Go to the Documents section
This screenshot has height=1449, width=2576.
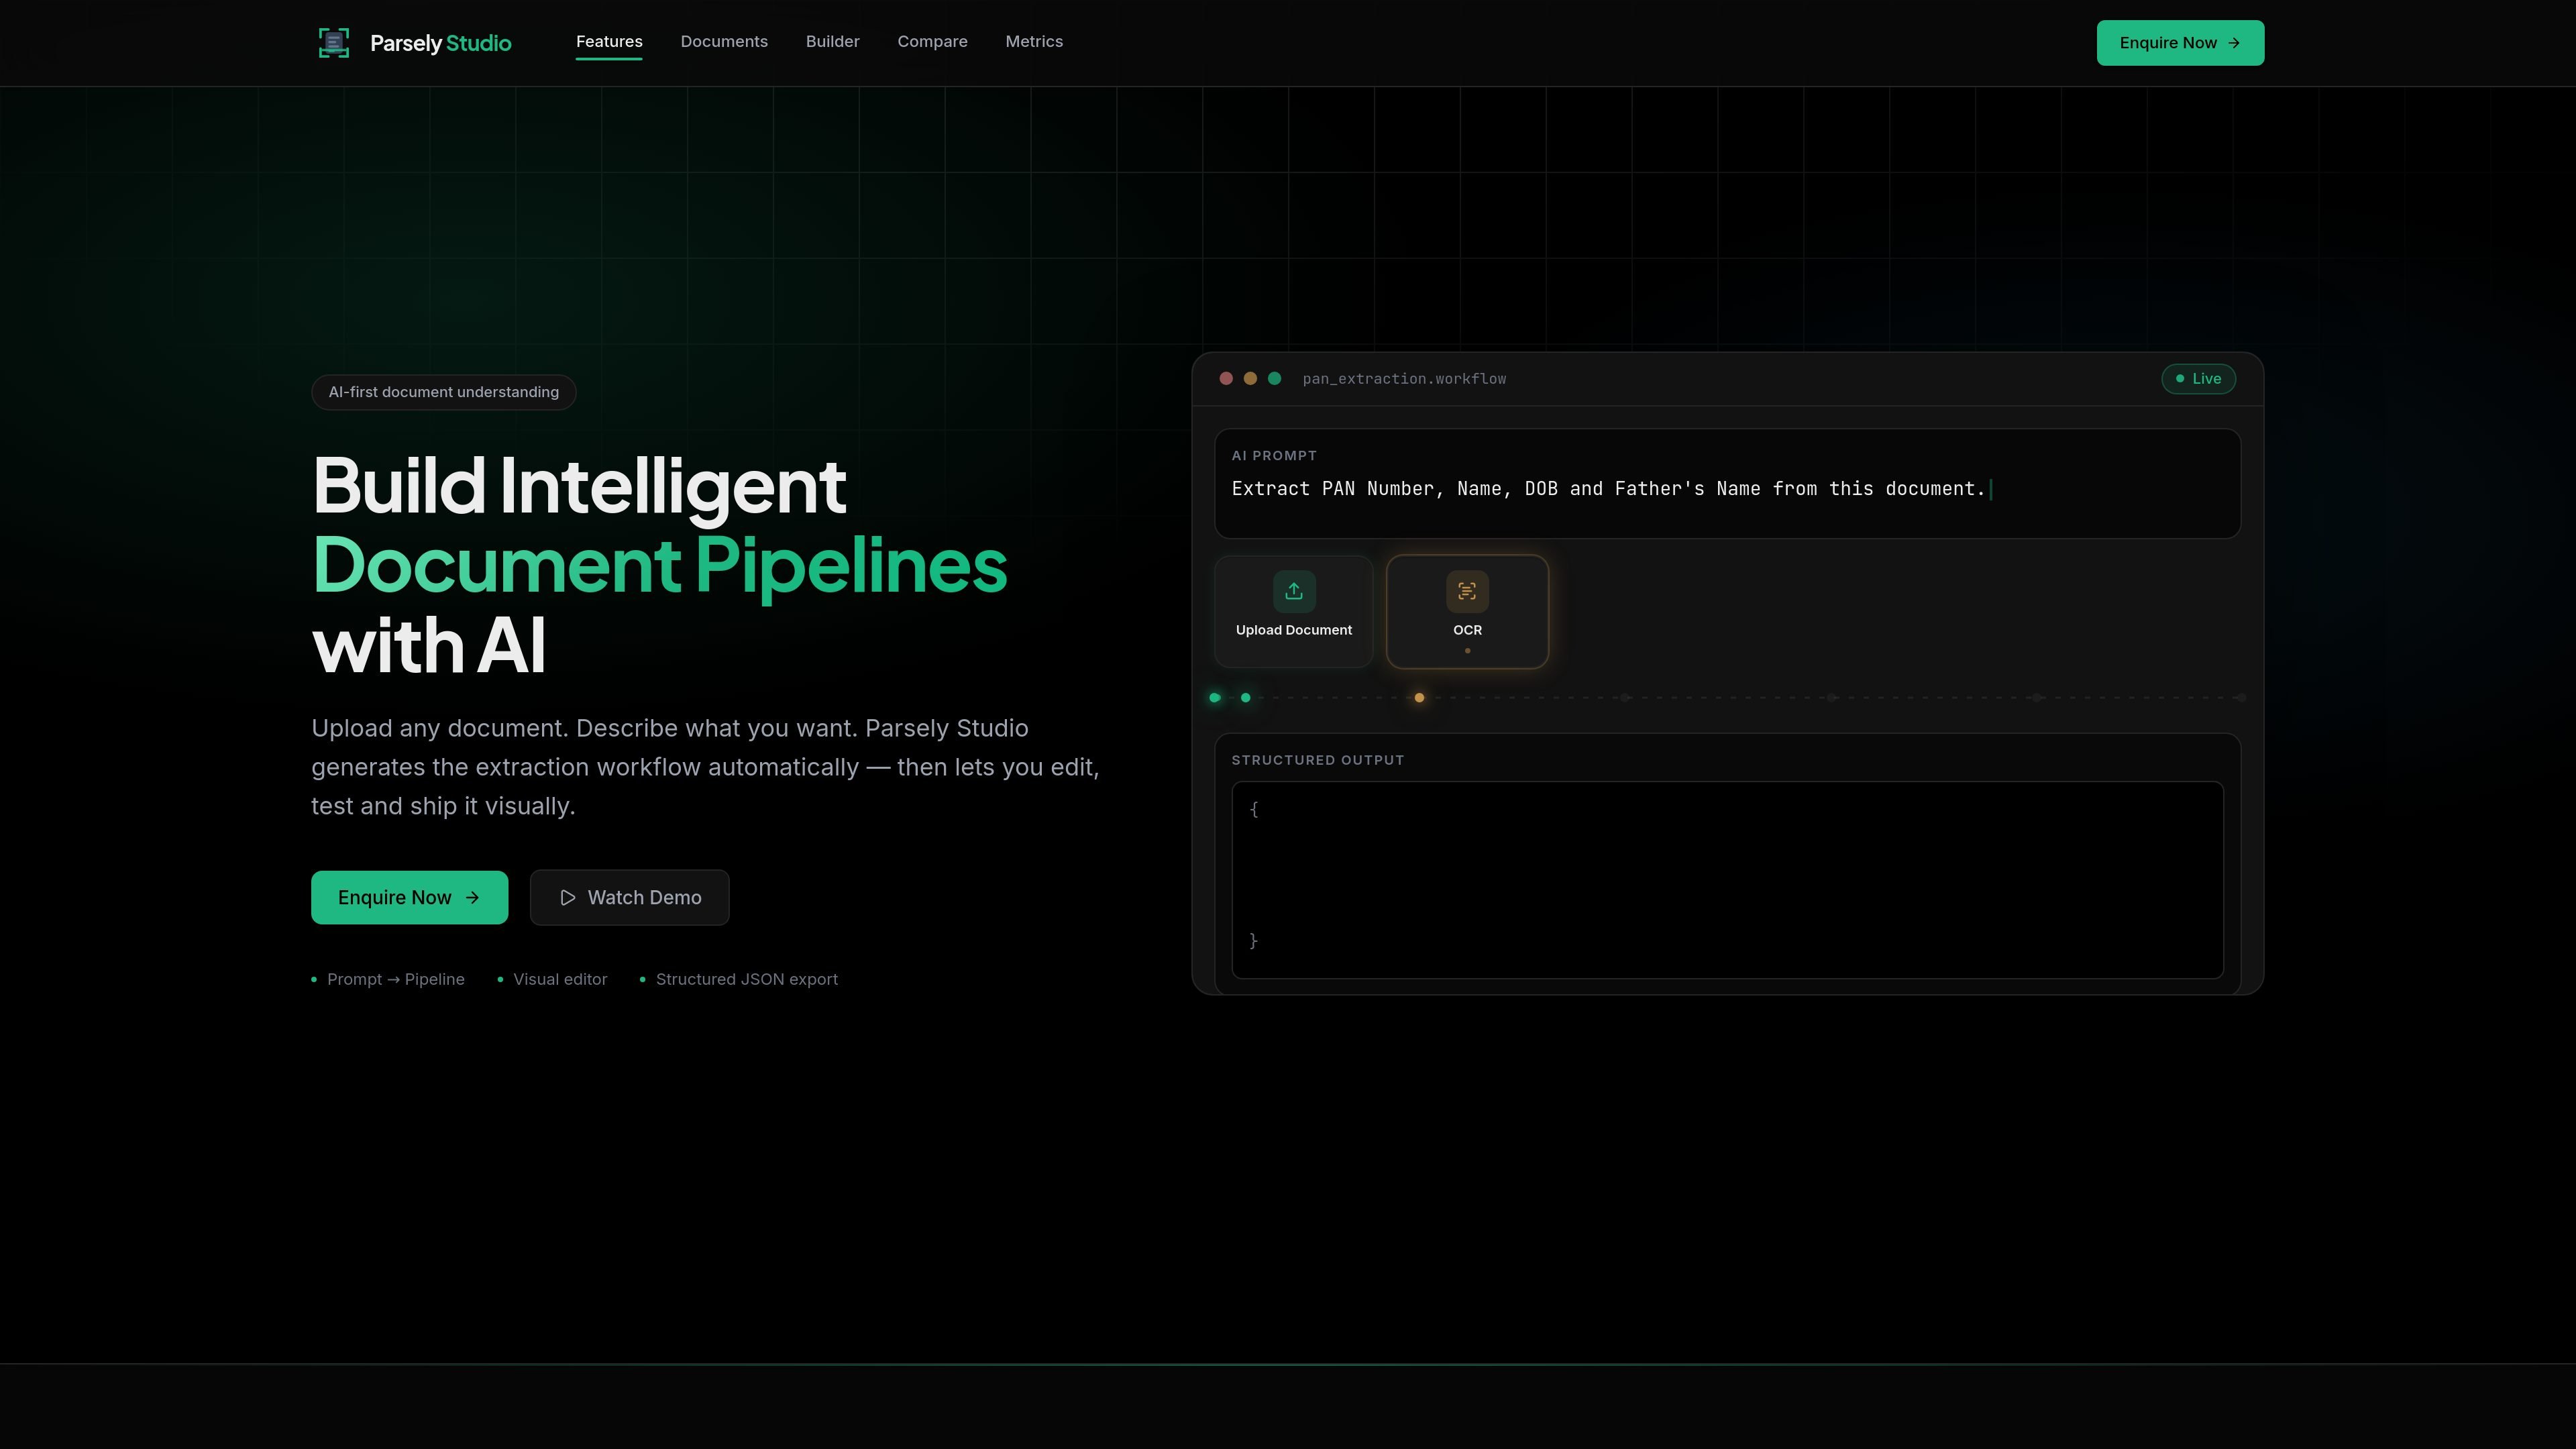[x=724, y=42]
